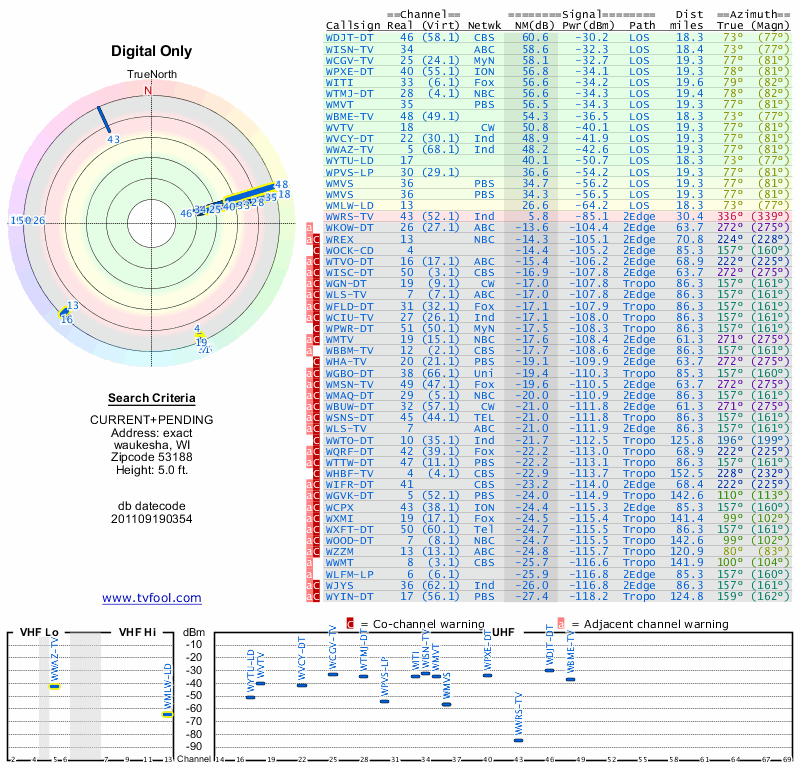This screenshot has height=768, width=800.
Task: Select the WDJT-DT callsign in the table
Action: [x=350, y=37]
